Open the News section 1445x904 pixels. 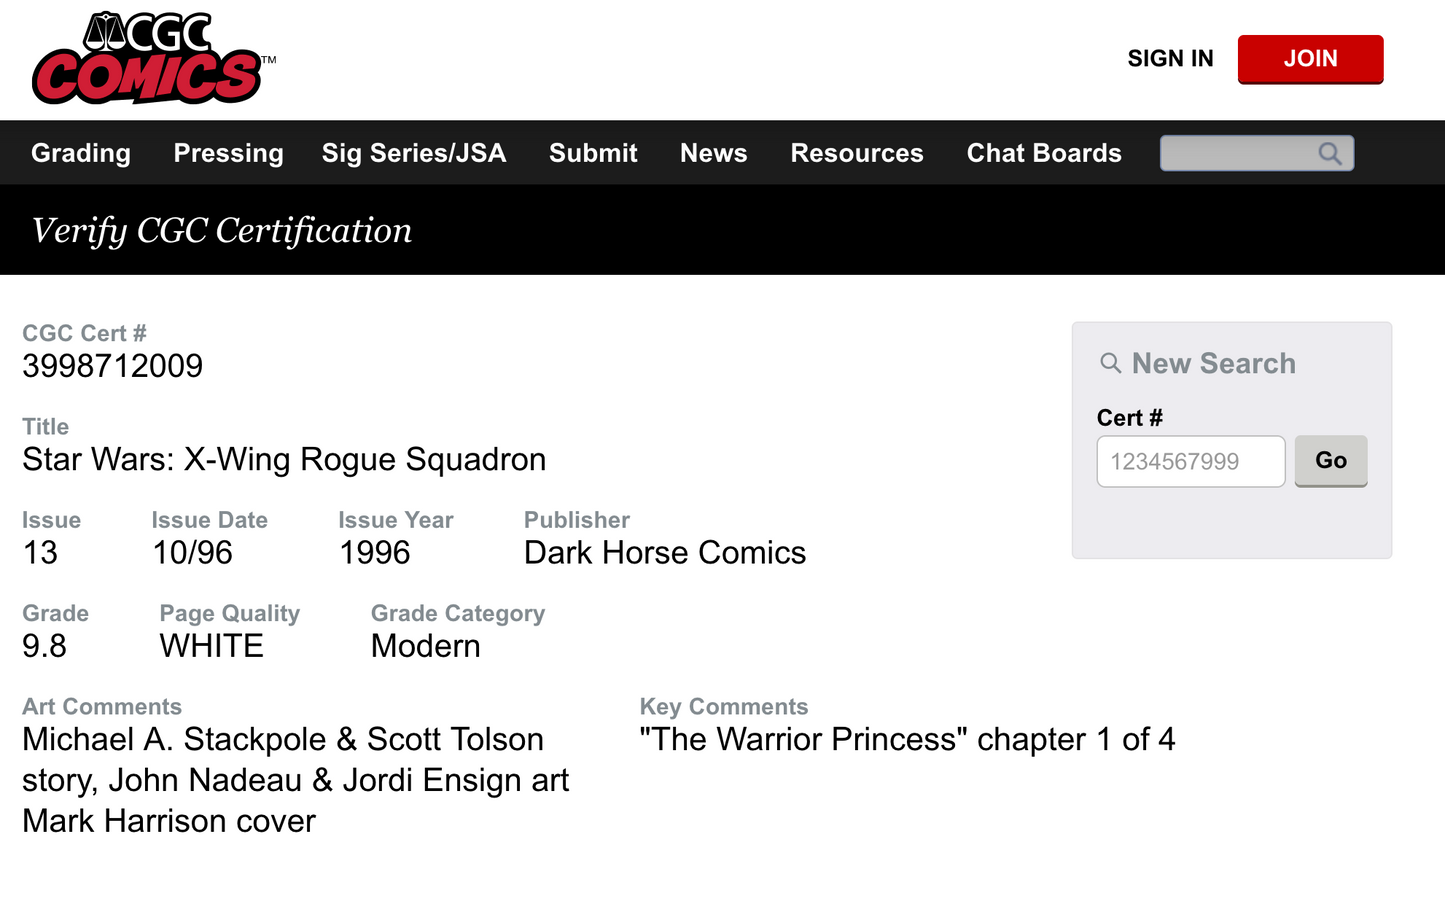click(x=714, y=153)
